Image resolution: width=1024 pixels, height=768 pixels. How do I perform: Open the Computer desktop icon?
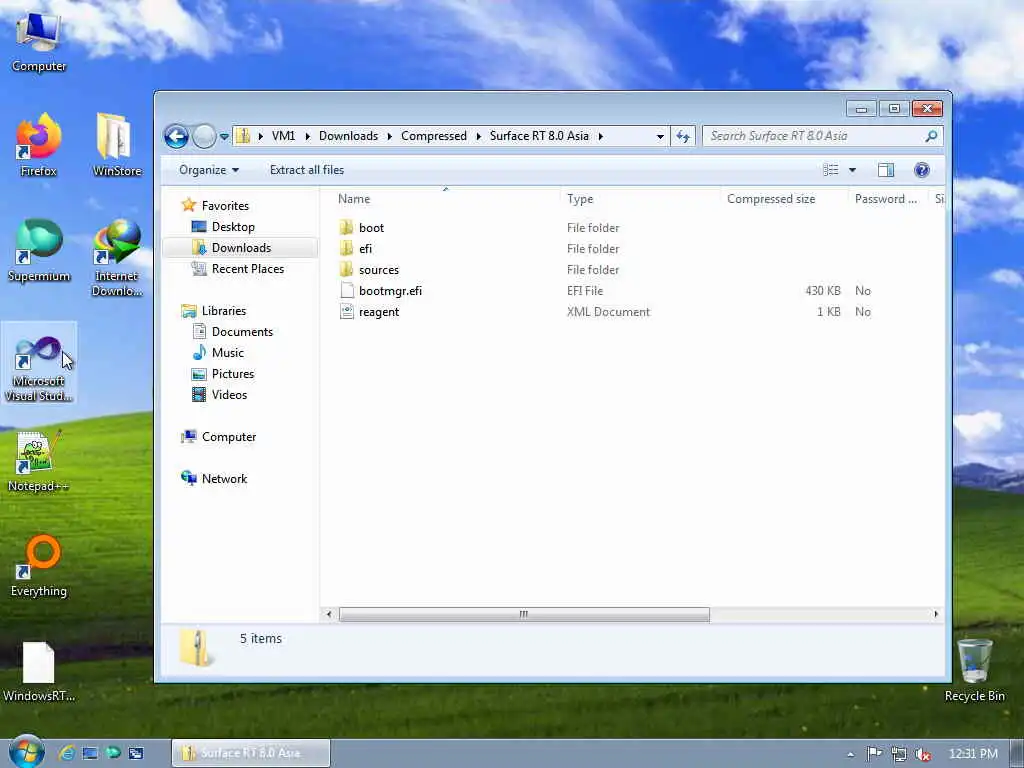tap(39, 40)
